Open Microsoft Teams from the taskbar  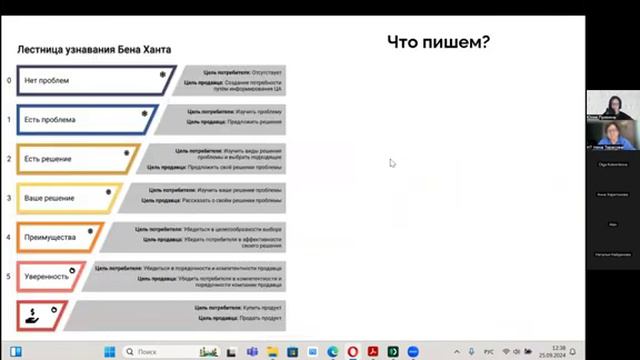point(252,351)
